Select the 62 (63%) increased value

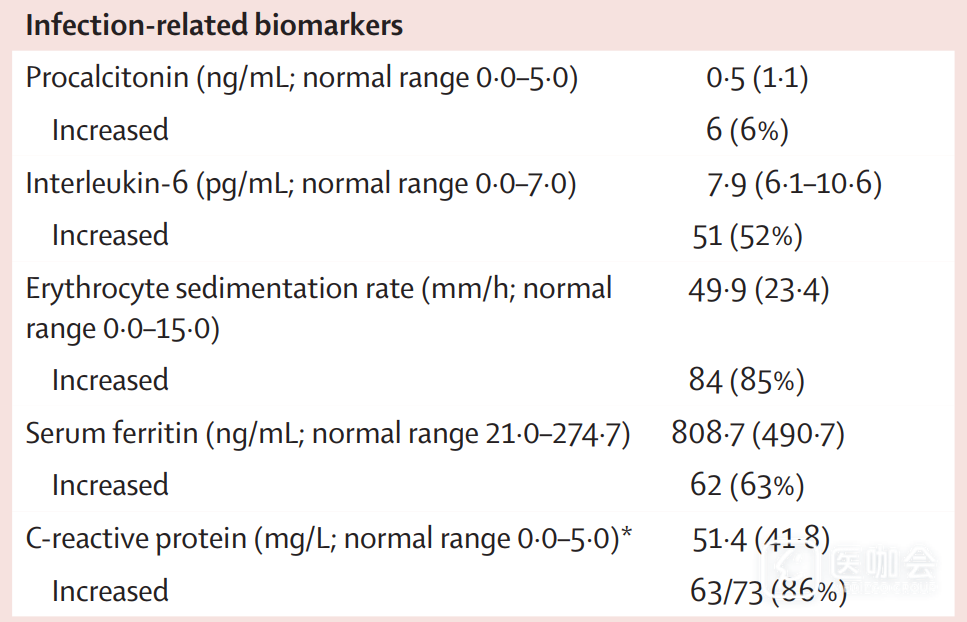(747, 486)
